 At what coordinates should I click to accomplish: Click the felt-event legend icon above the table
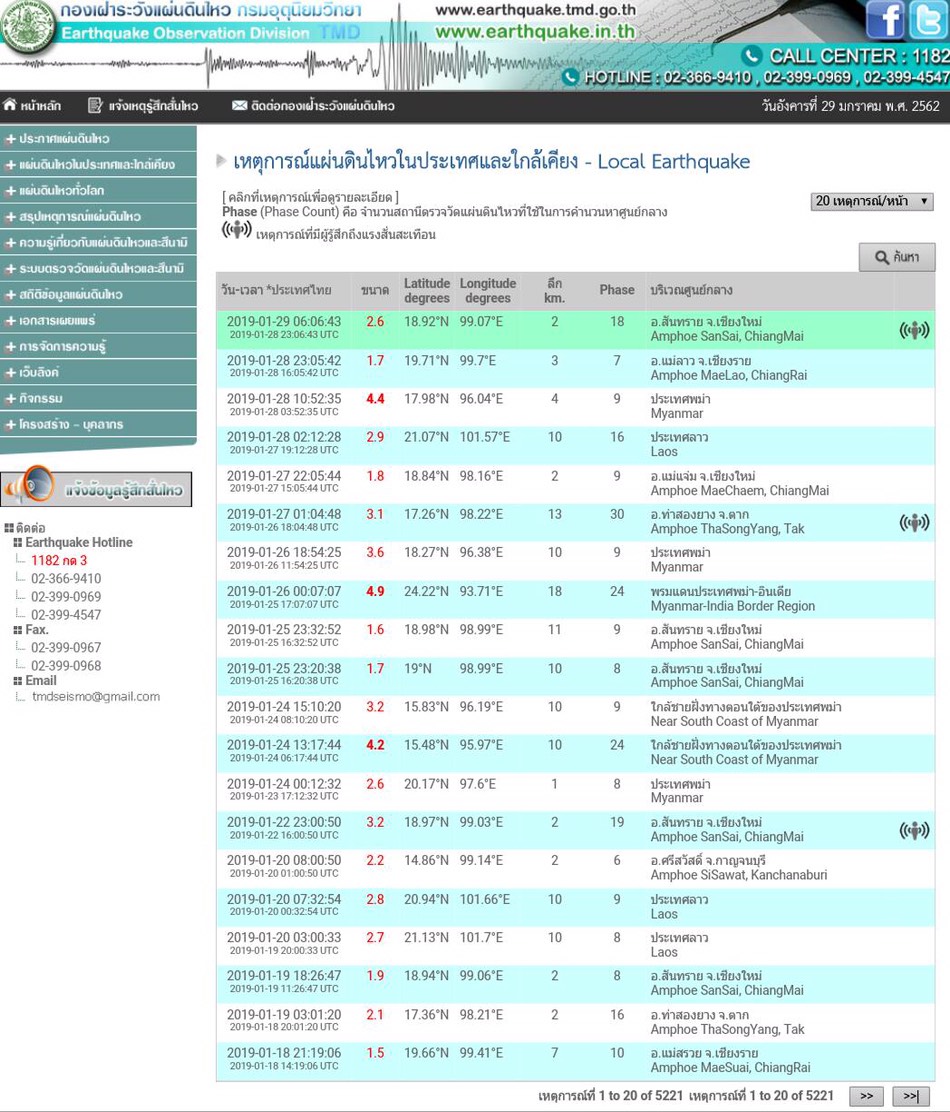pyautogui.click(x=237, y=230)
